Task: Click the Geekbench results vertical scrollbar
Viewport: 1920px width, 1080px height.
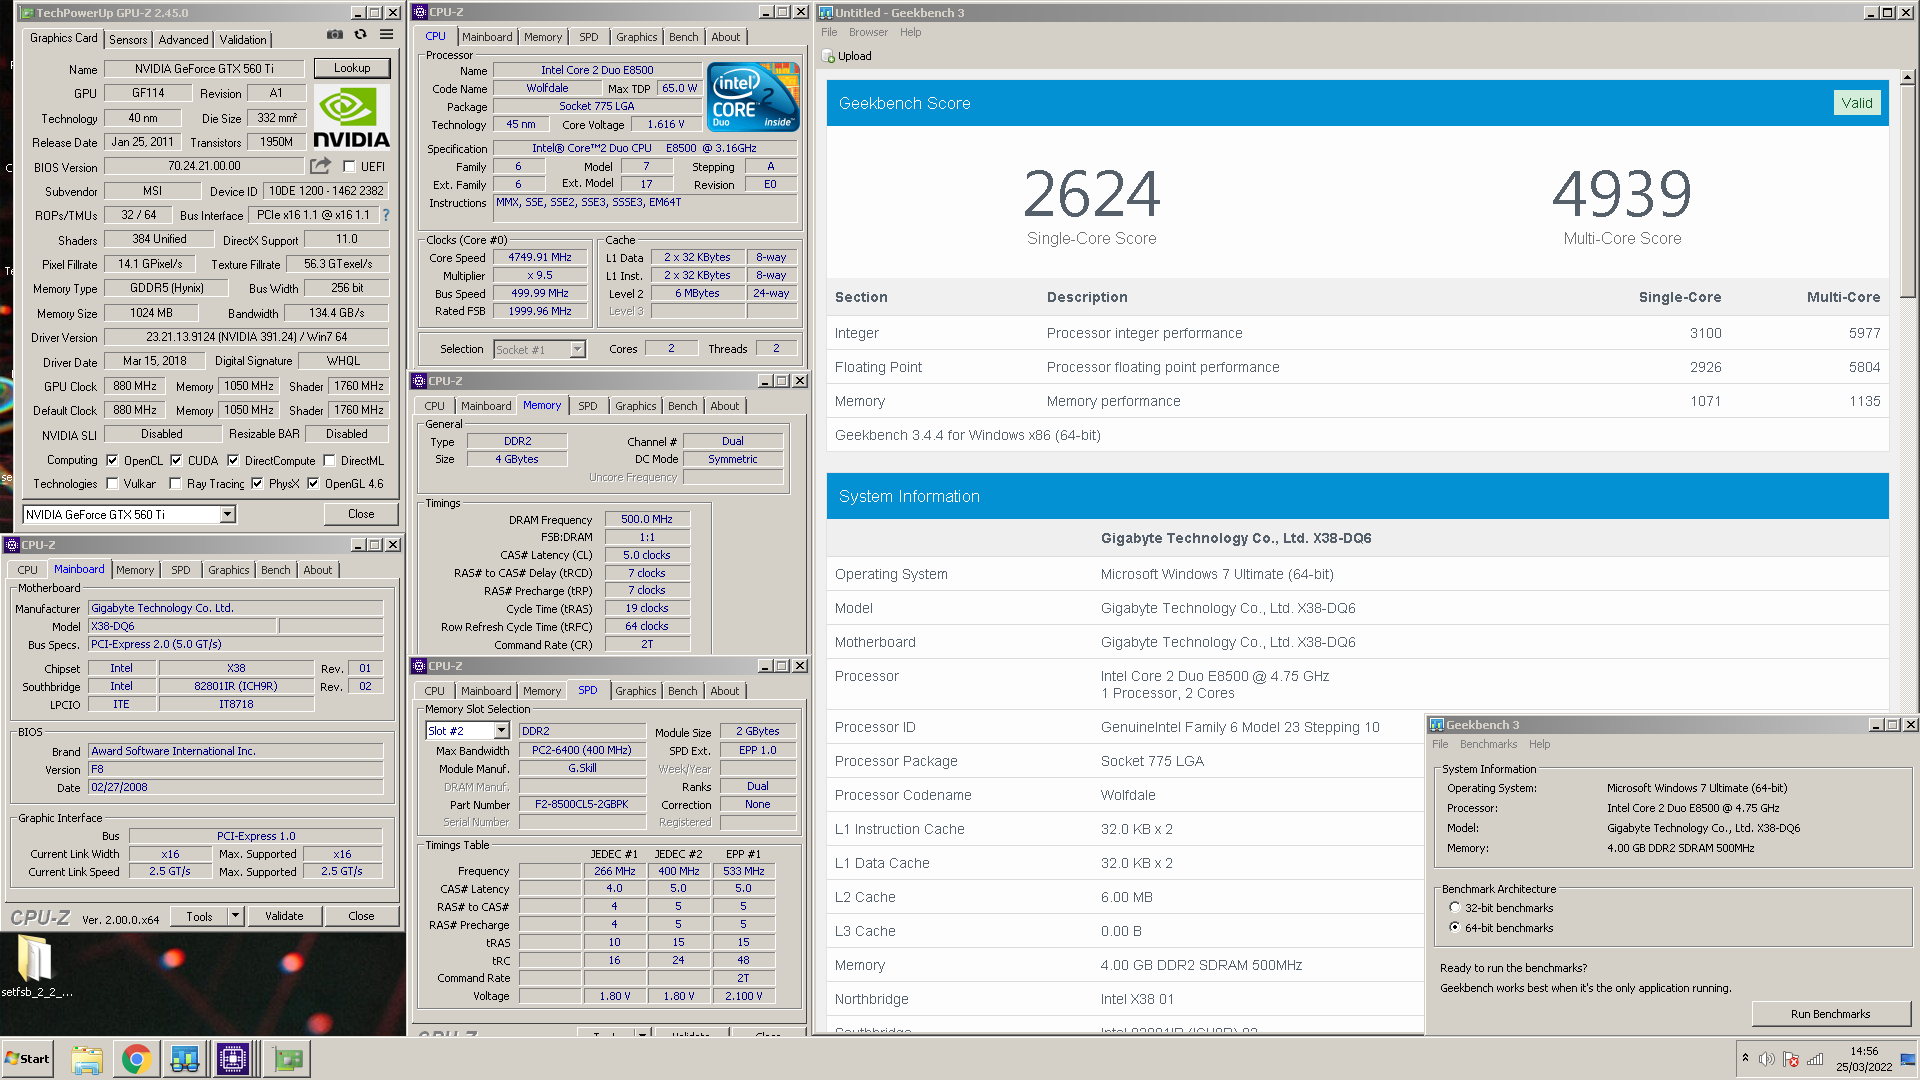Action: (1907, 550)
